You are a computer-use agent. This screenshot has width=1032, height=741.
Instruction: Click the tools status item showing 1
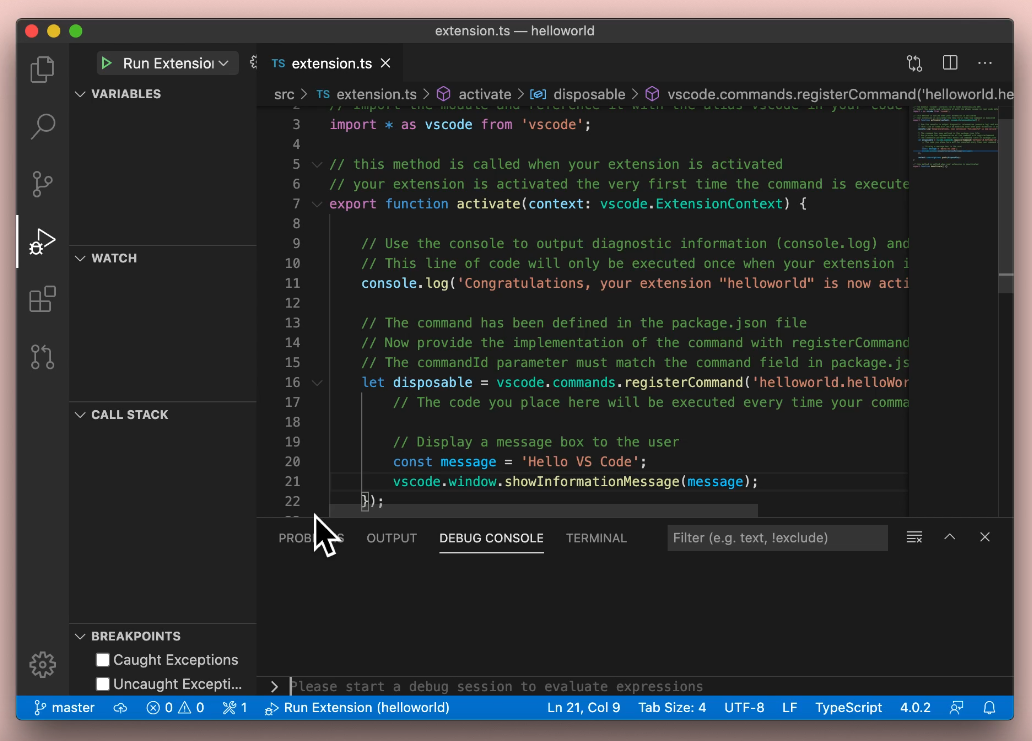pos(235,707)
